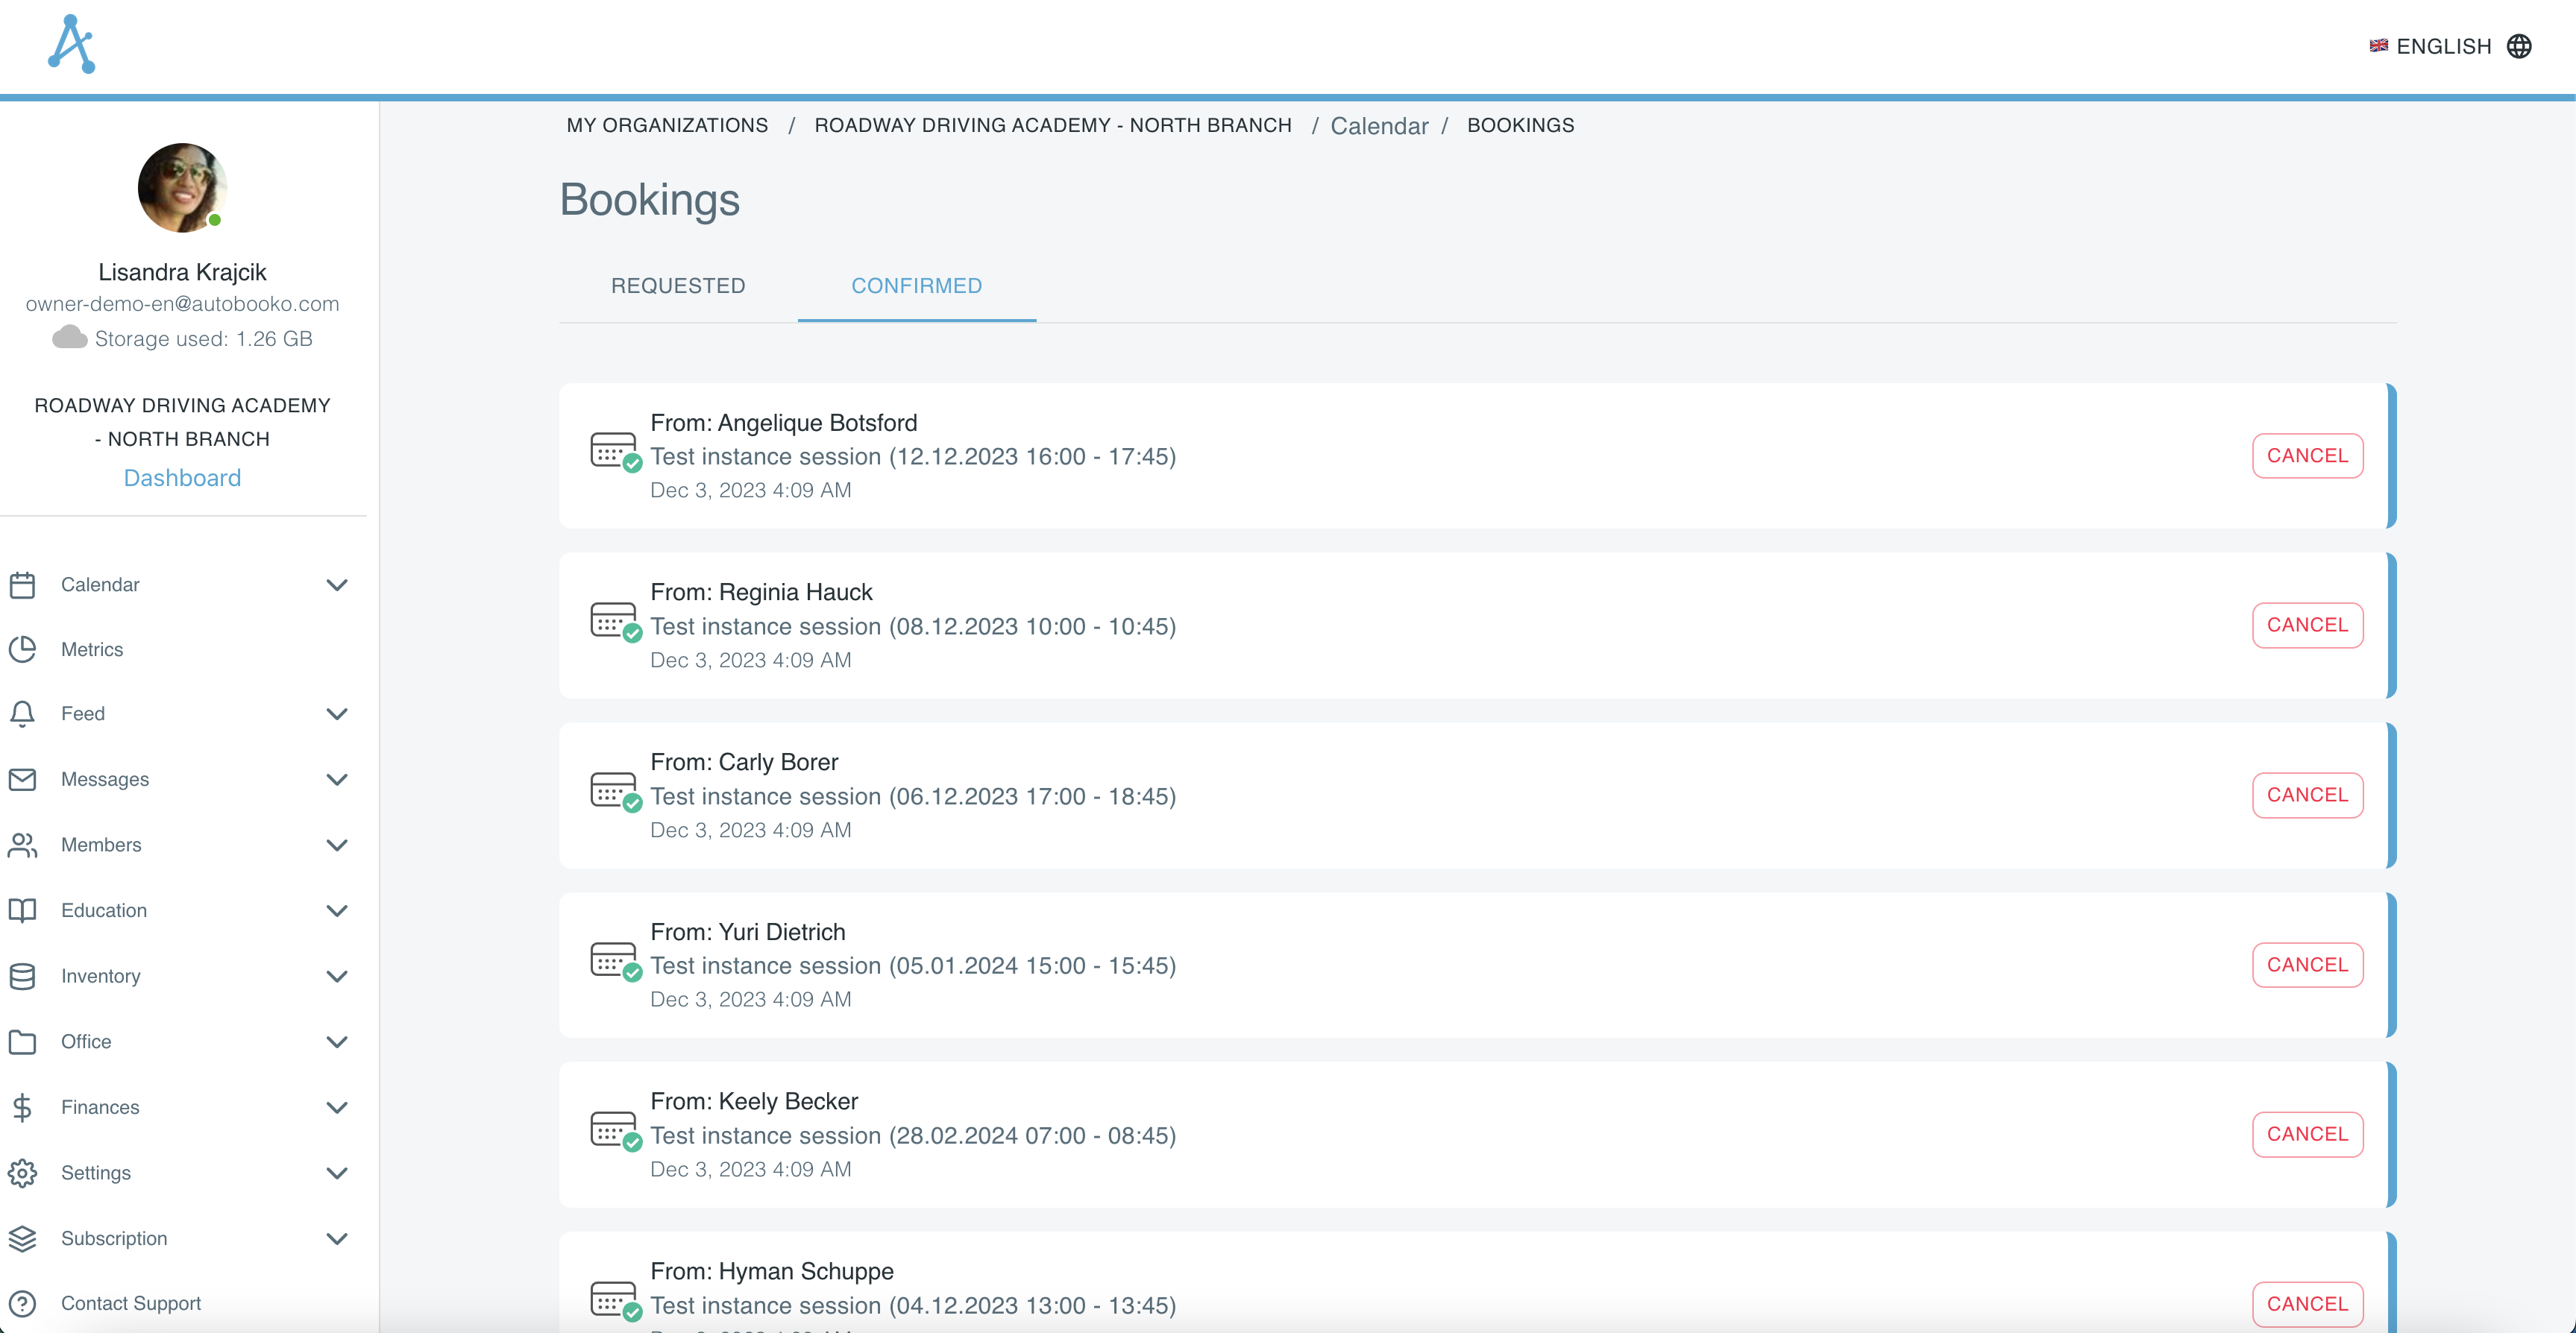Select the Confirmed tab
This screenshot has width=2576, height=1333.
pos(916,286)
